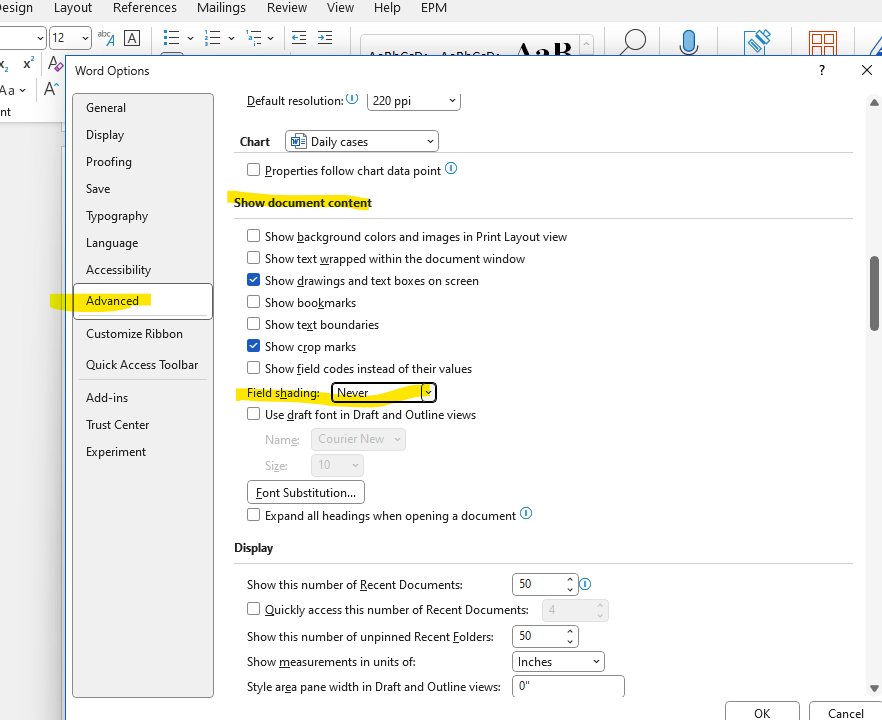882x720 pixels.
Task: Select Trust Center category
Action: (143, 425)
